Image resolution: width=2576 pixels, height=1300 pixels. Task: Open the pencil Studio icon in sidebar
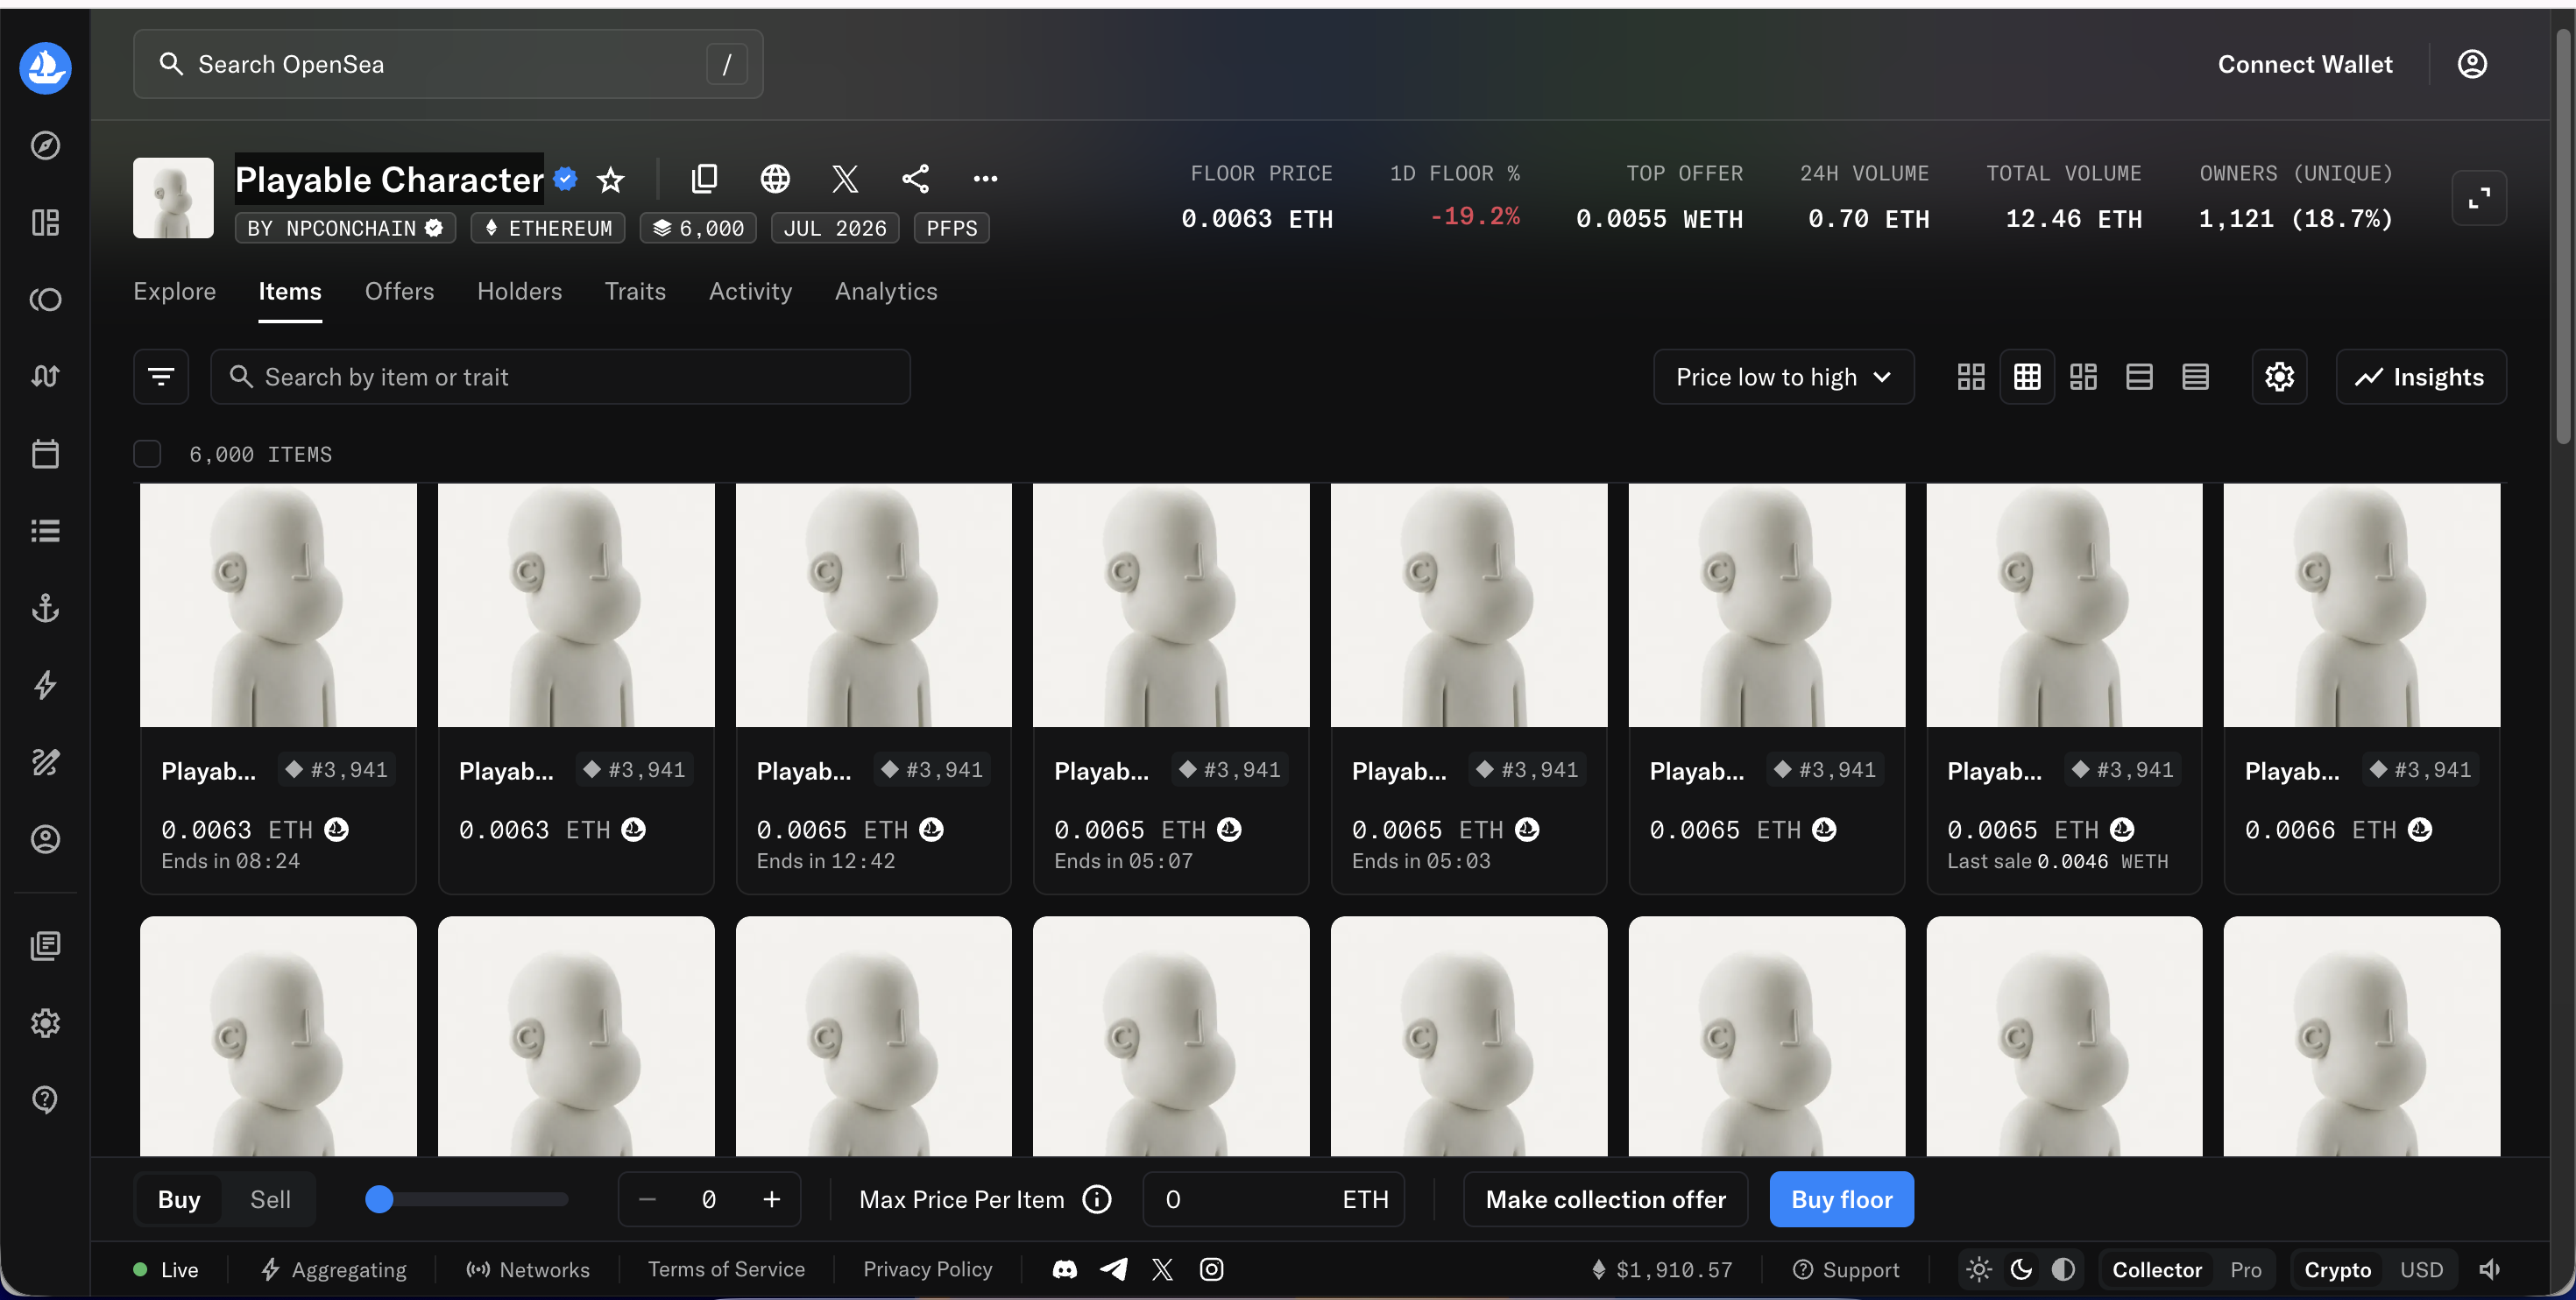coord(45,762)
